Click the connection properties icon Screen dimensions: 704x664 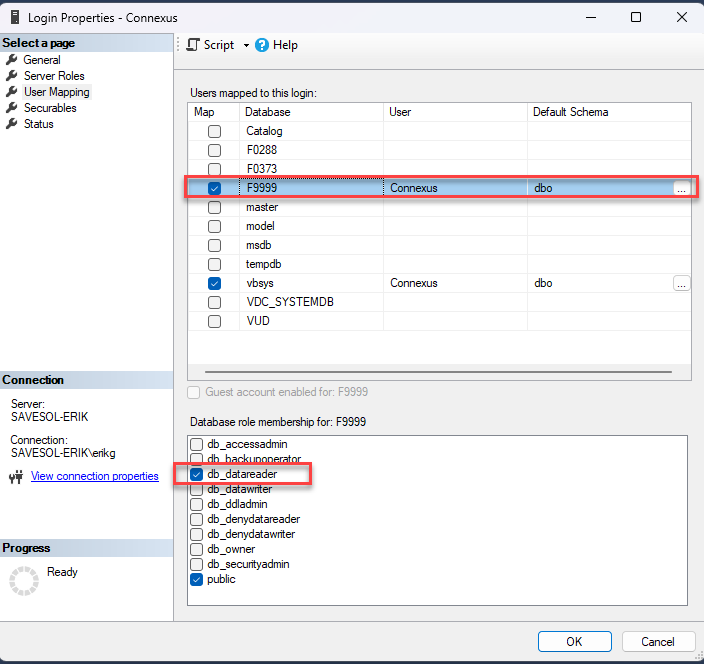15,477
